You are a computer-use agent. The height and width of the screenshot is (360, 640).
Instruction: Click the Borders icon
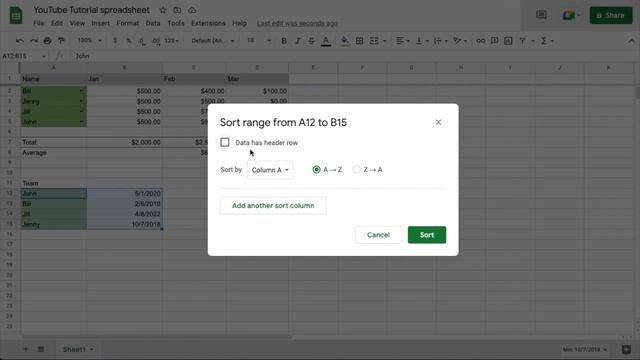[x=359, y=41]
